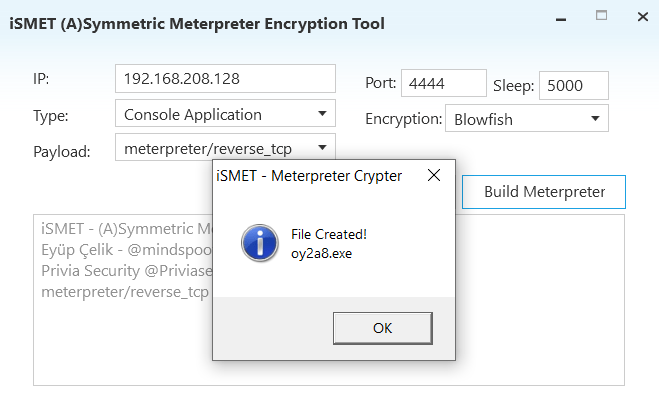Open the Encryption dropdown showing Blowfish
659x399 pixels.
tap(527, 119)
